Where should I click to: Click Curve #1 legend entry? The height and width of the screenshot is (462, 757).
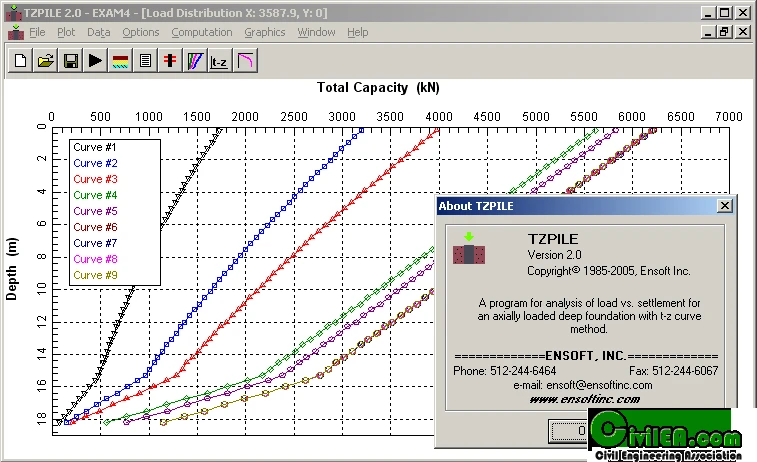pos(95,147)
